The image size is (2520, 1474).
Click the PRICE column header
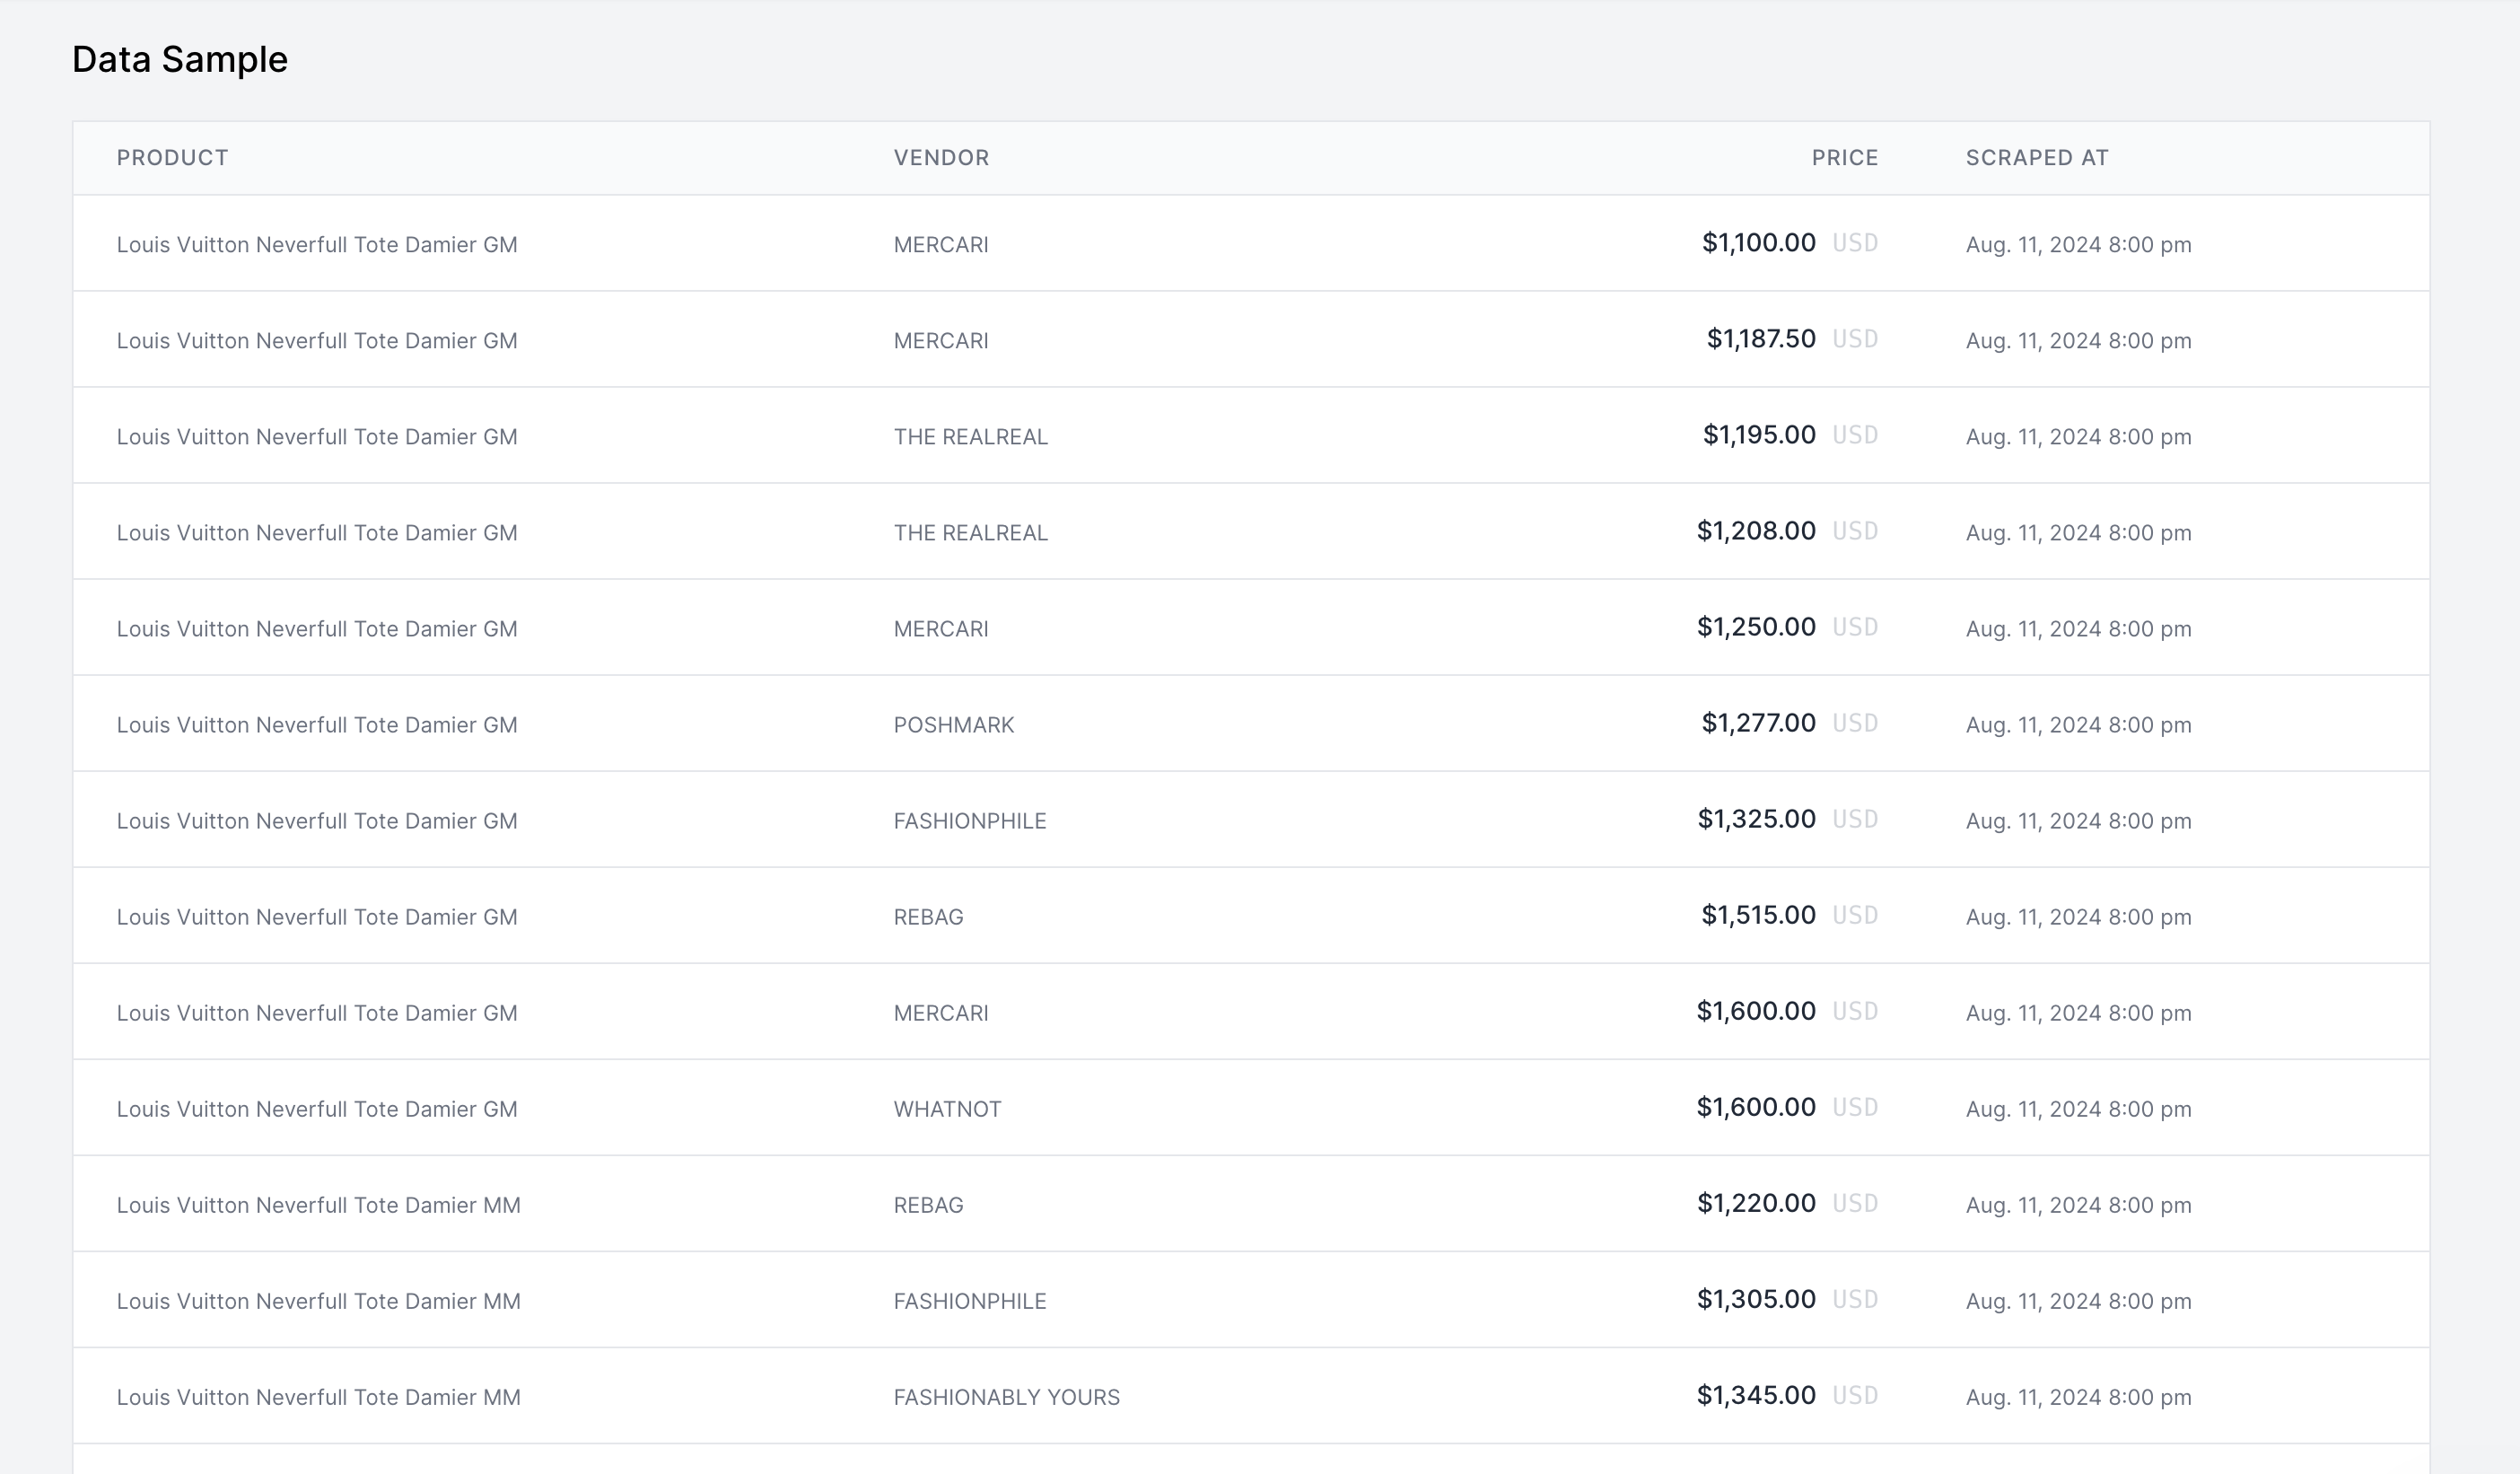[1844, 158]
